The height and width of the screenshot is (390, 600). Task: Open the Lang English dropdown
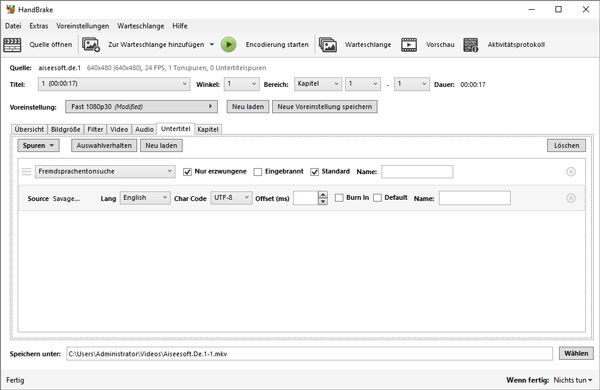[x=145, y=198]
